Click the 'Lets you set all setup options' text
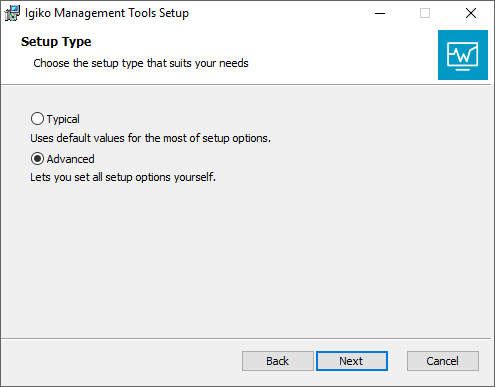Viewport: 495px width, 387px height. 123,177
